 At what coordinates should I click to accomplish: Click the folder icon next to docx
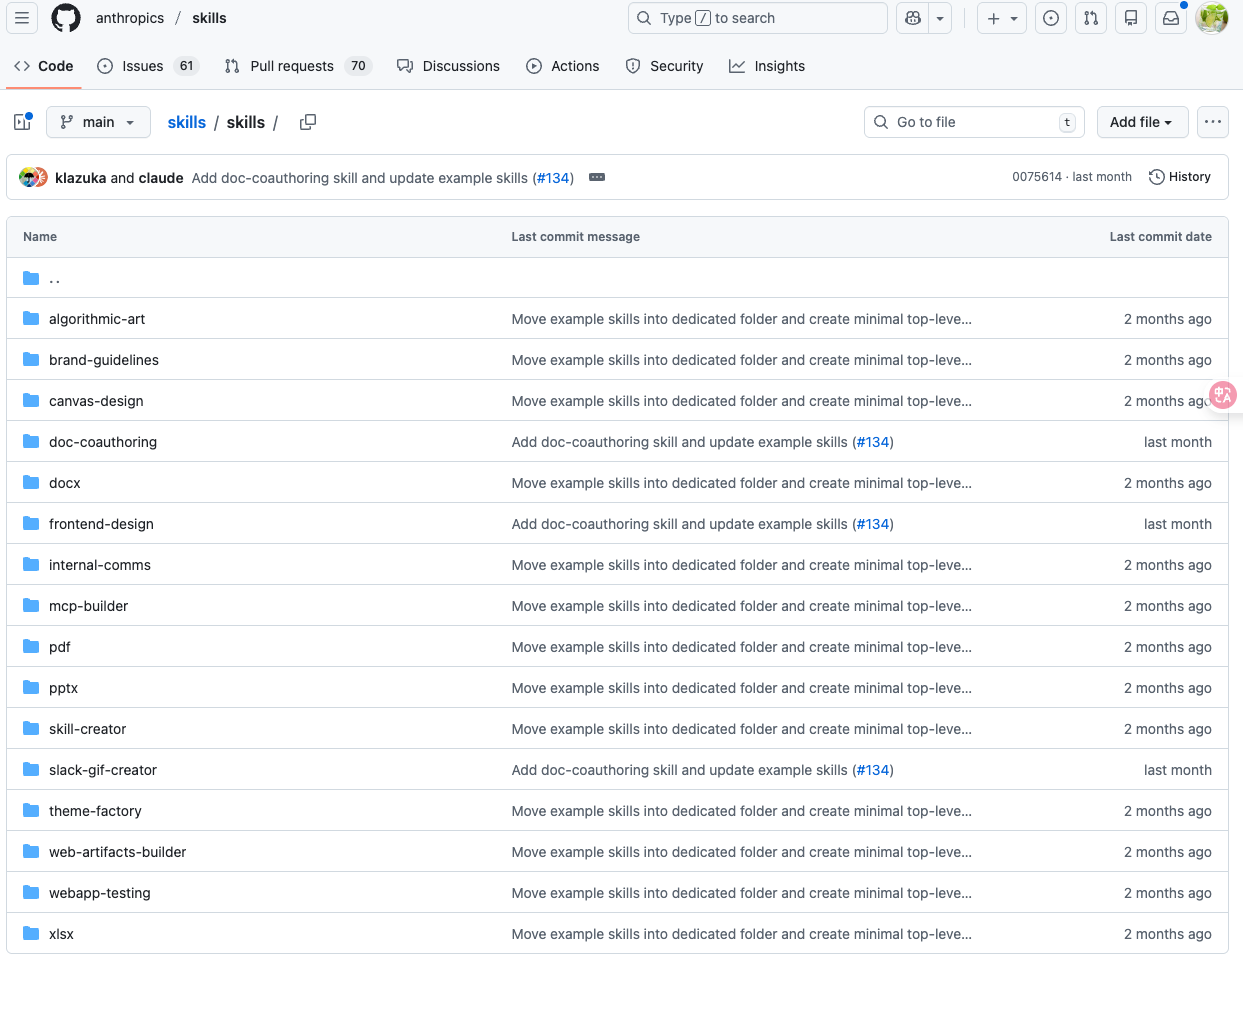point(31,482)
